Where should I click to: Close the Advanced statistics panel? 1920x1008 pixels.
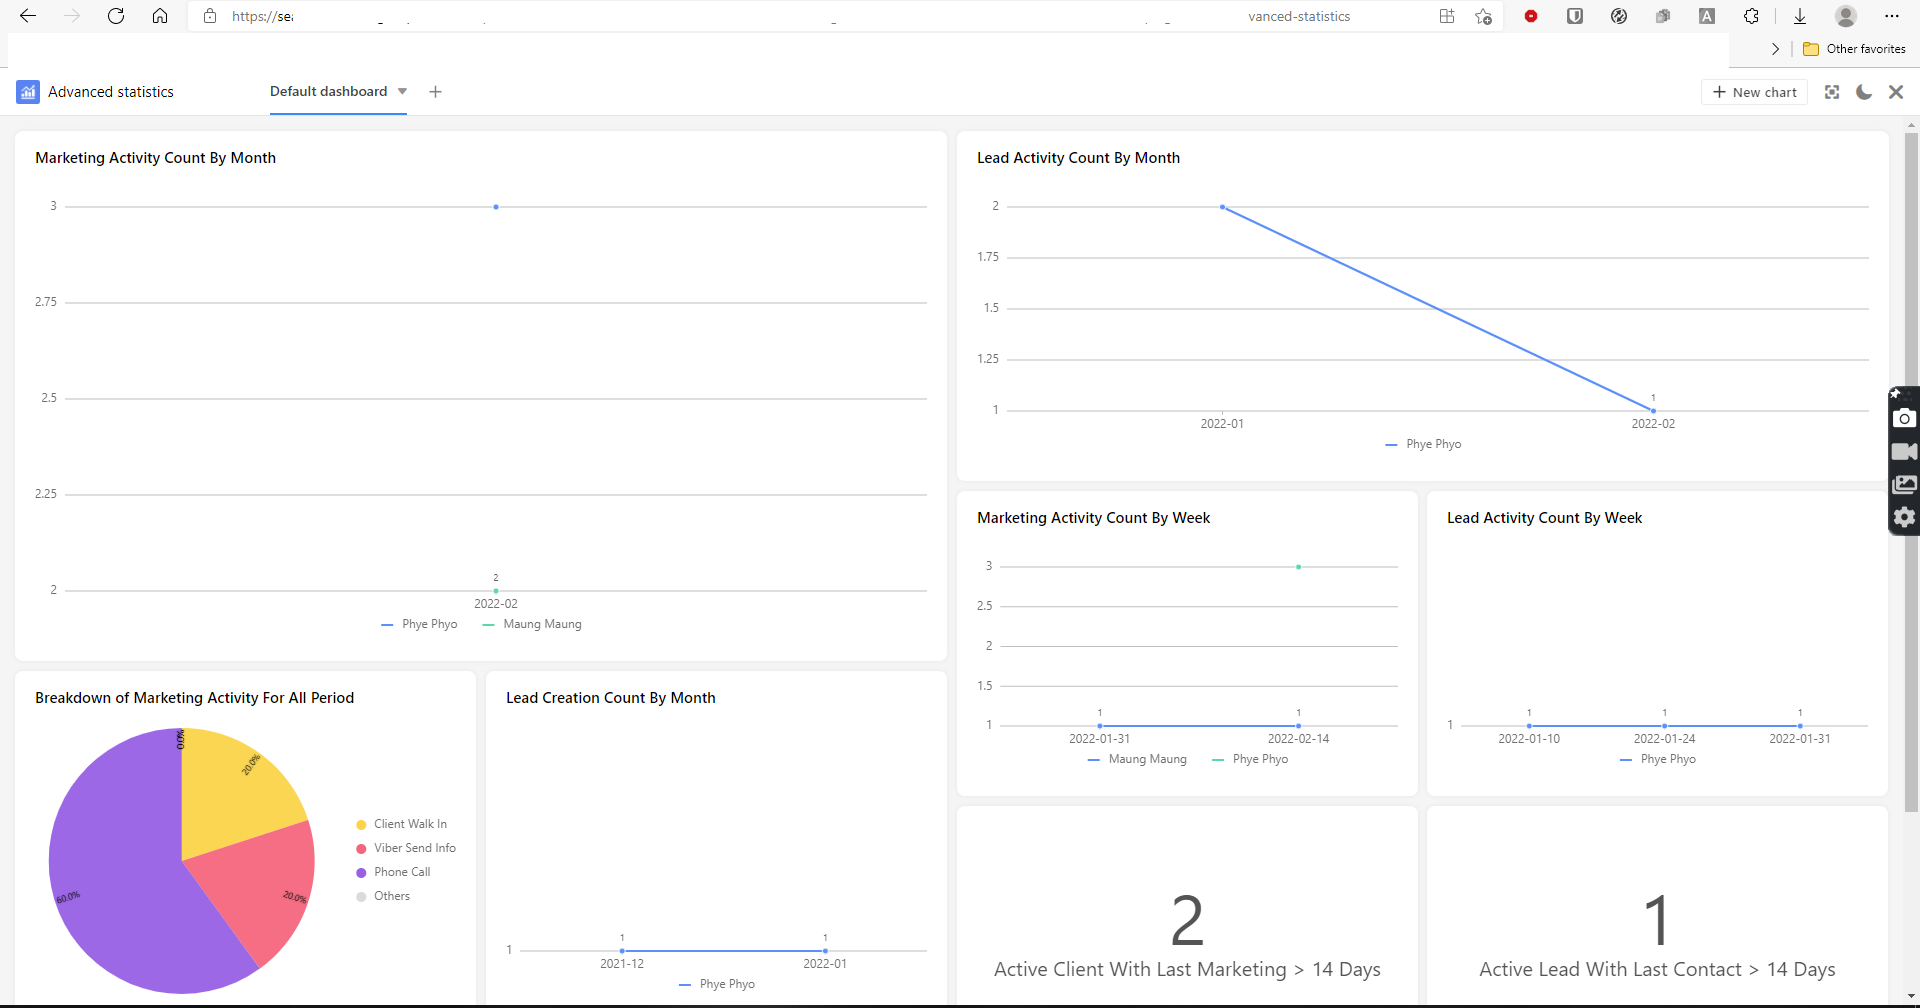(1896, 92)
